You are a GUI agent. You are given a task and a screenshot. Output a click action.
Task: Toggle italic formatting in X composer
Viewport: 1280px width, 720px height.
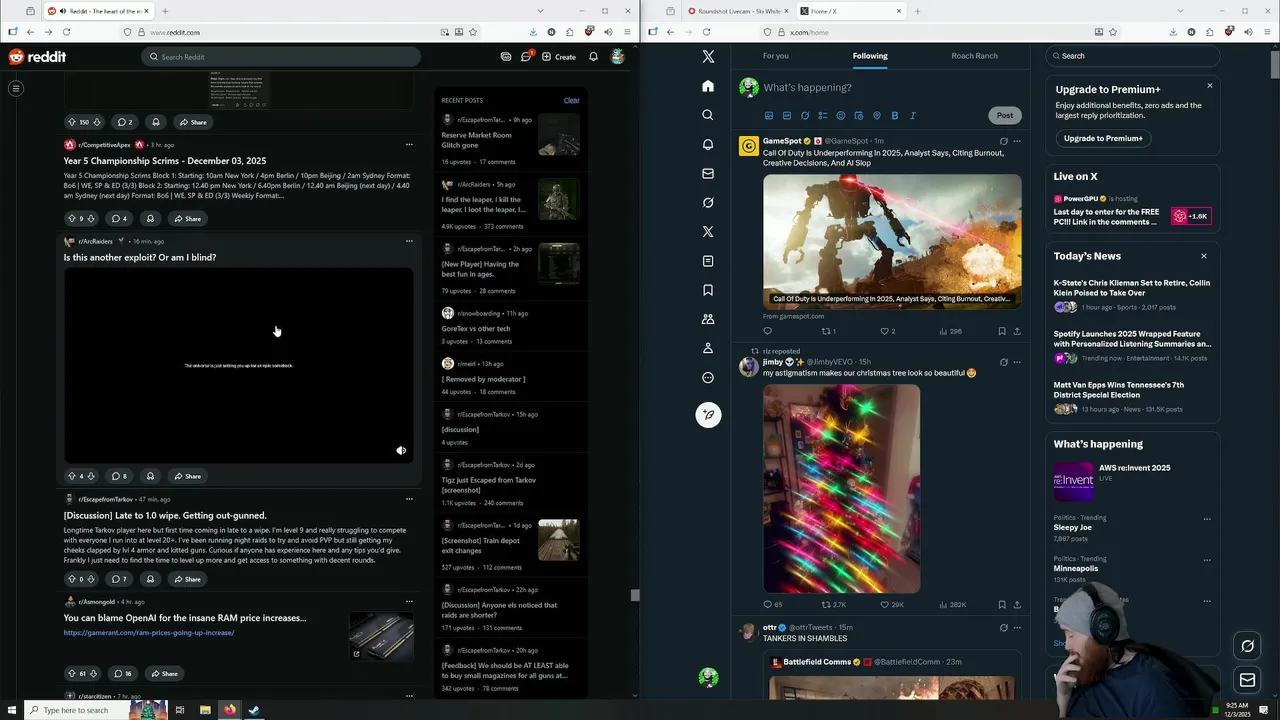click(x=913, y=116)
